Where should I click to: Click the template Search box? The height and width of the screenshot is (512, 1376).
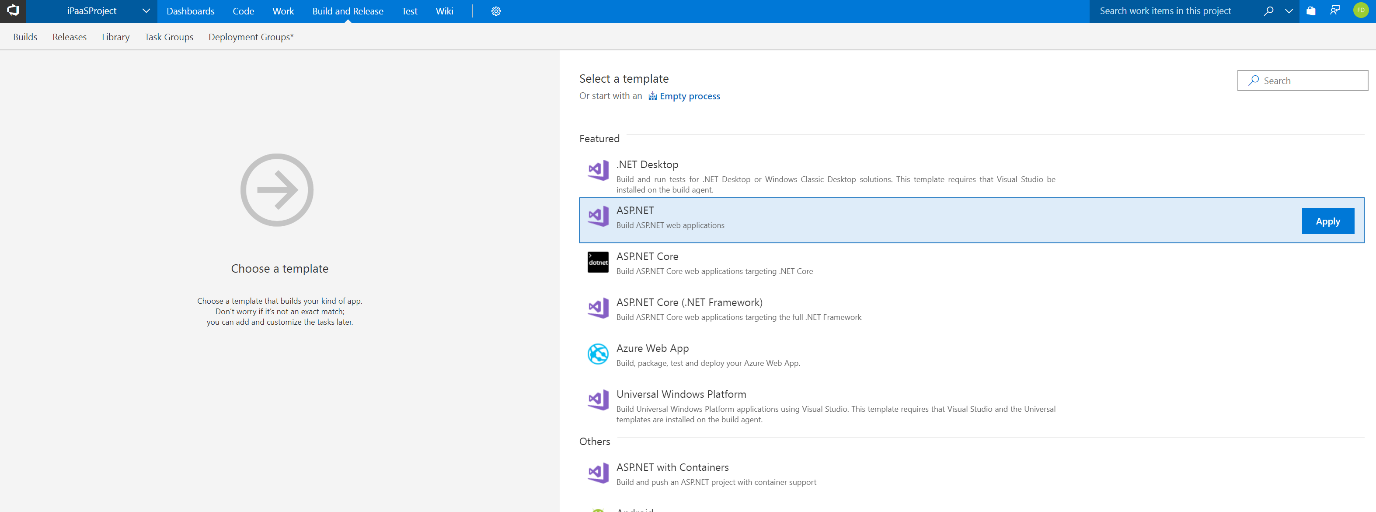pyautogui.click(x=1302, y=80)
